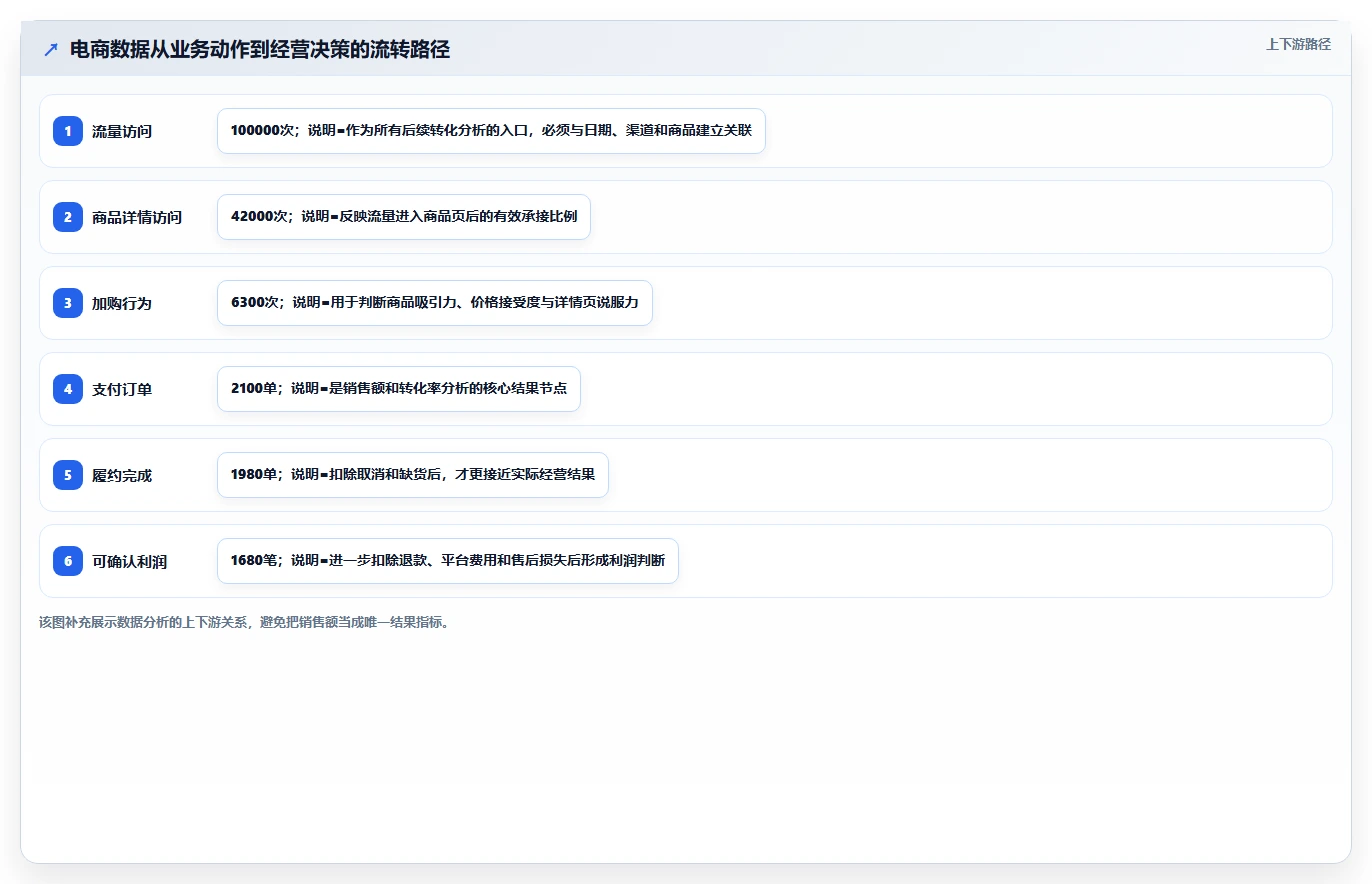Screen dimensions: 1372x884
Task: Select the 支付订单 step label
Action: [x=122, y=389]
